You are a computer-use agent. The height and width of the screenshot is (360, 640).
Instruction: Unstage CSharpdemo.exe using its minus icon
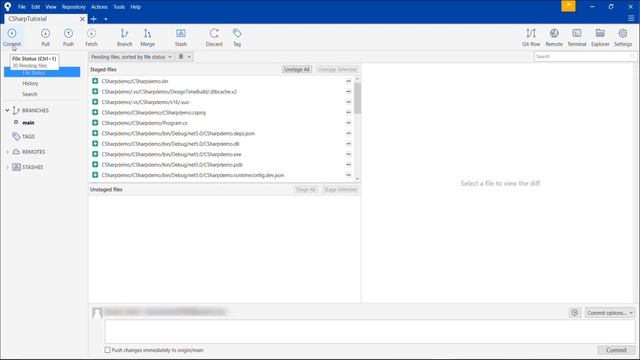point(348,154)
